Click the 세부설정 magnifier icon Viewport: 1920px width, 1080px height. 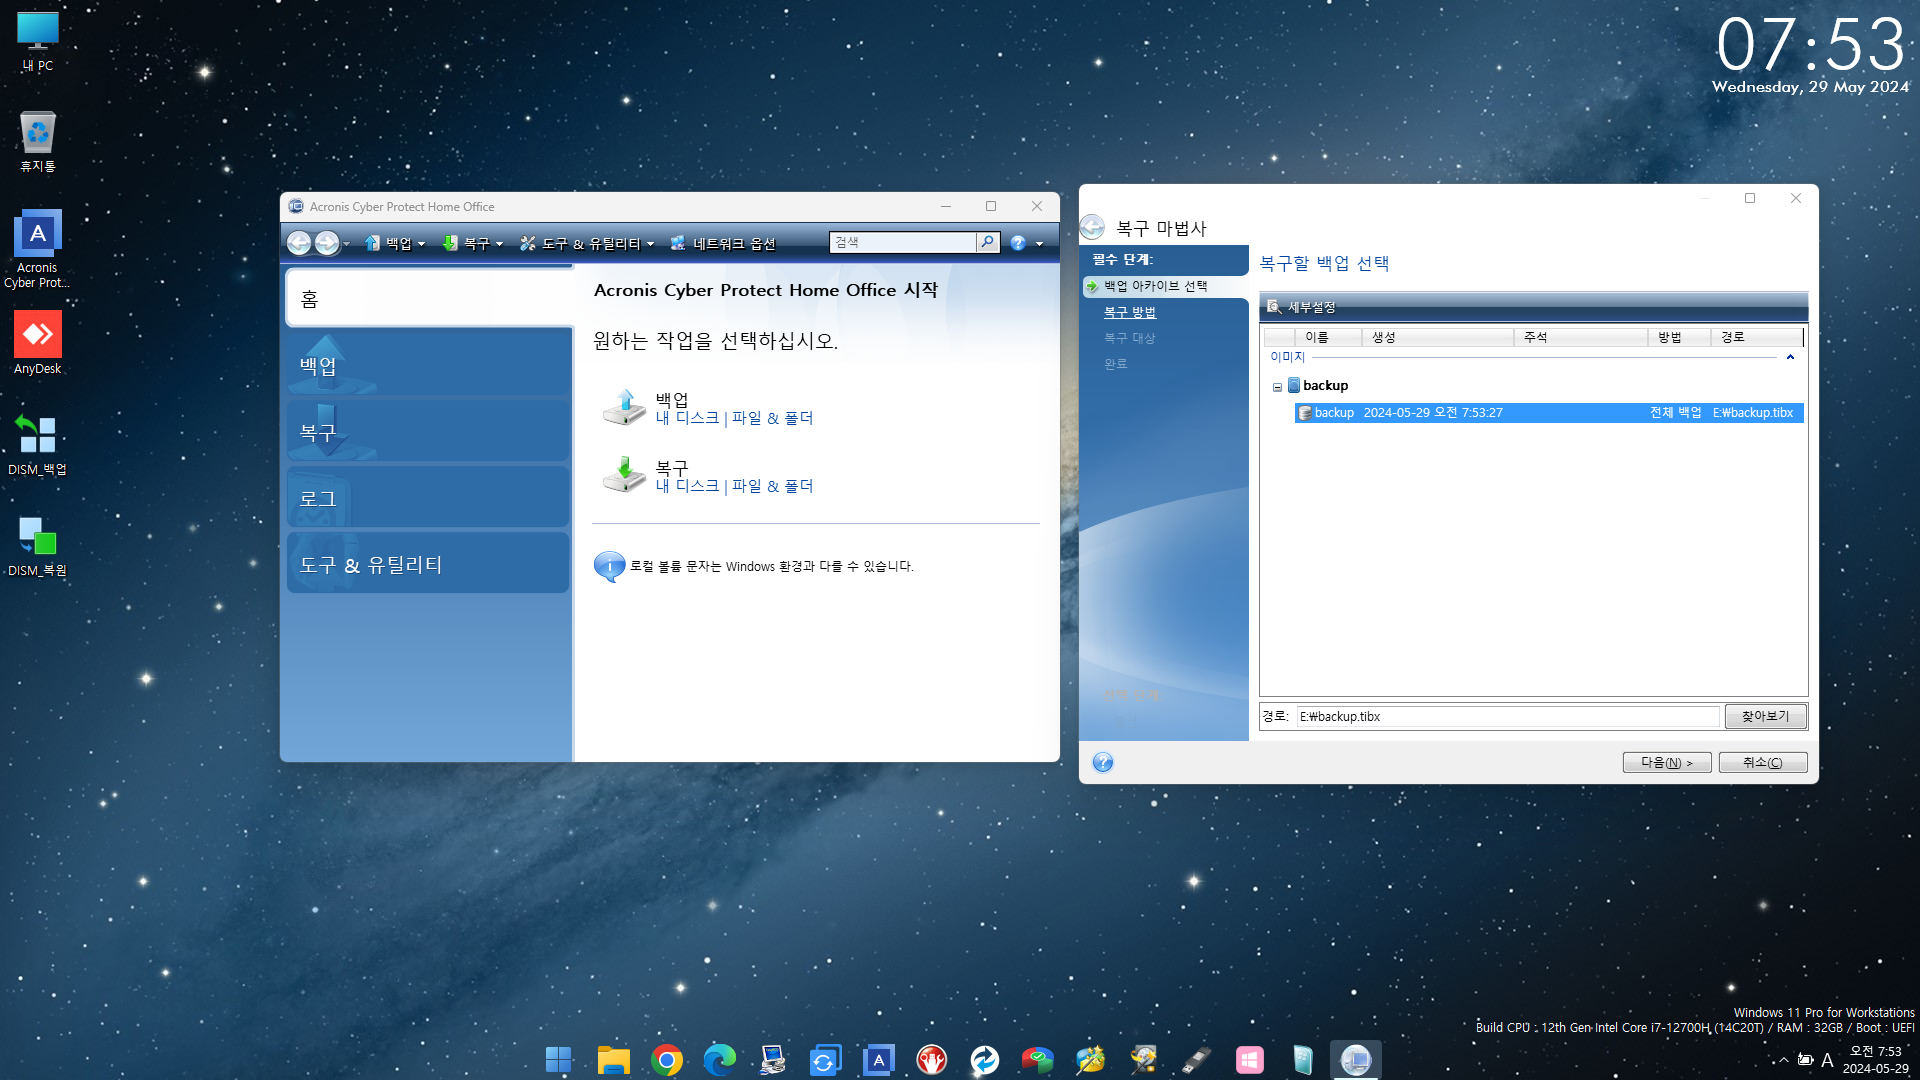(1274, 307)
